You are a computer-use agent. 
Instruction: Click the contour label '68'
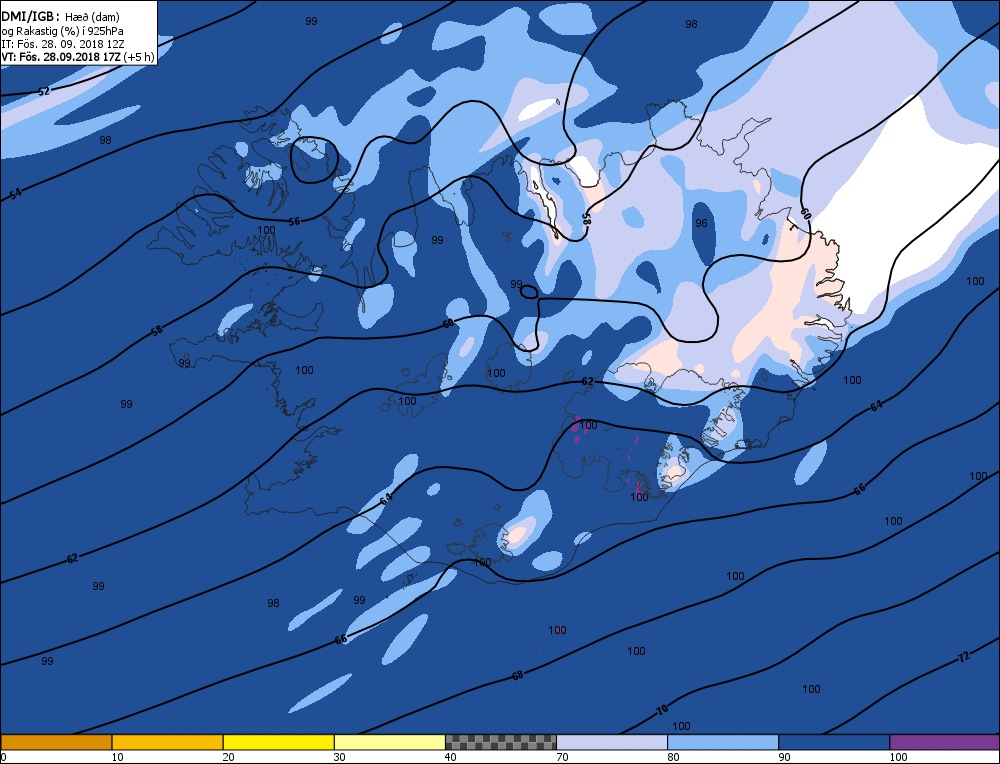pos(517,675)
